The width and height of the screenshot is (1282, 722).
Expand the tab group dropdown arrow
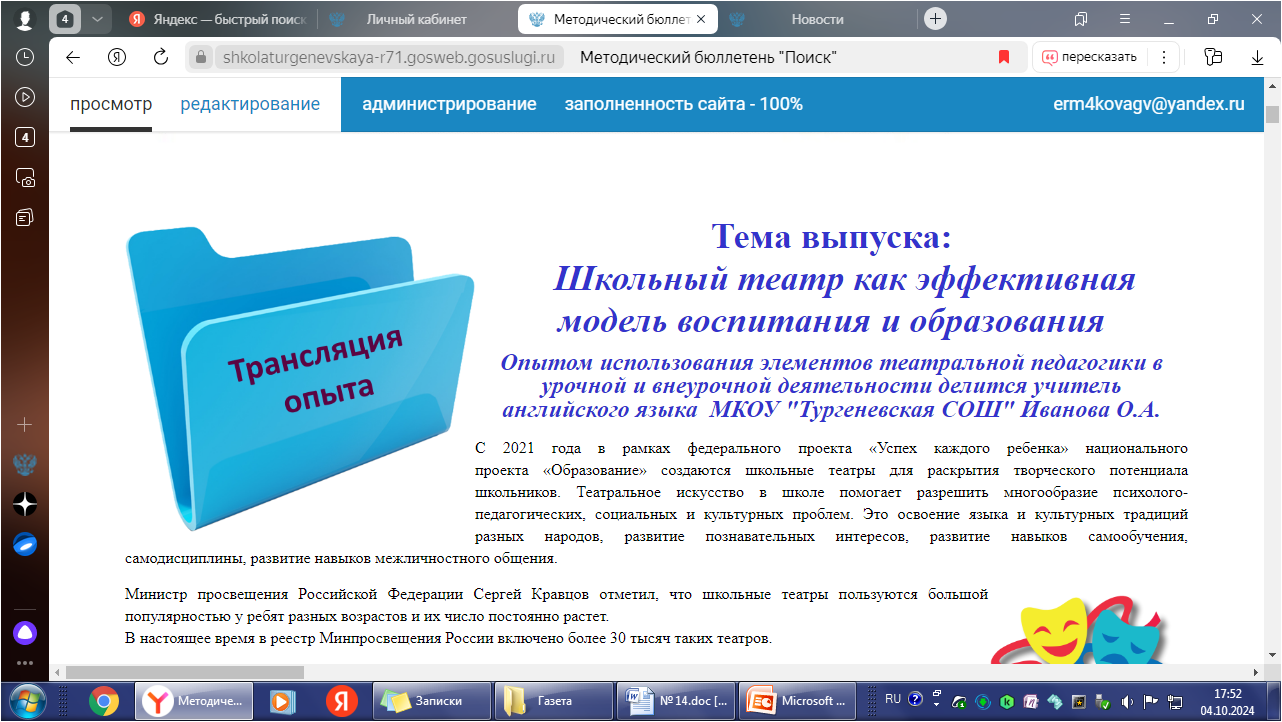point(96,19)
